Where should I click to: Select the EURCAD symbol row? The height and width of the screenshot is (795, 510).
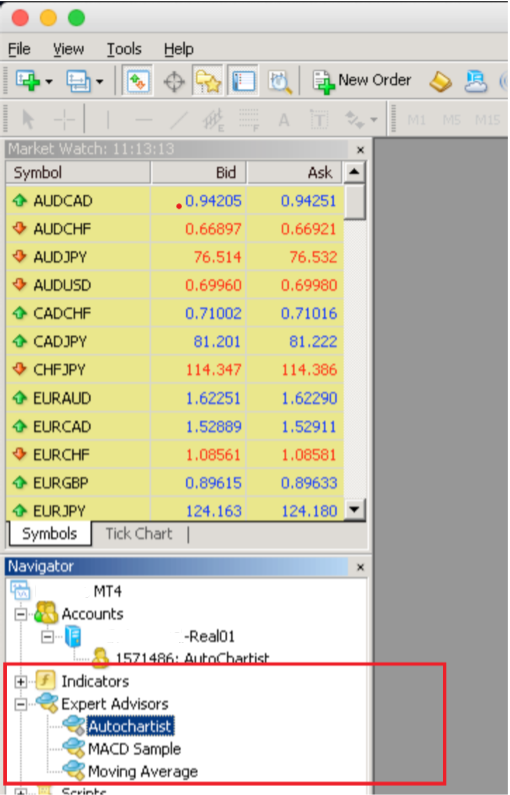point(174,426)
